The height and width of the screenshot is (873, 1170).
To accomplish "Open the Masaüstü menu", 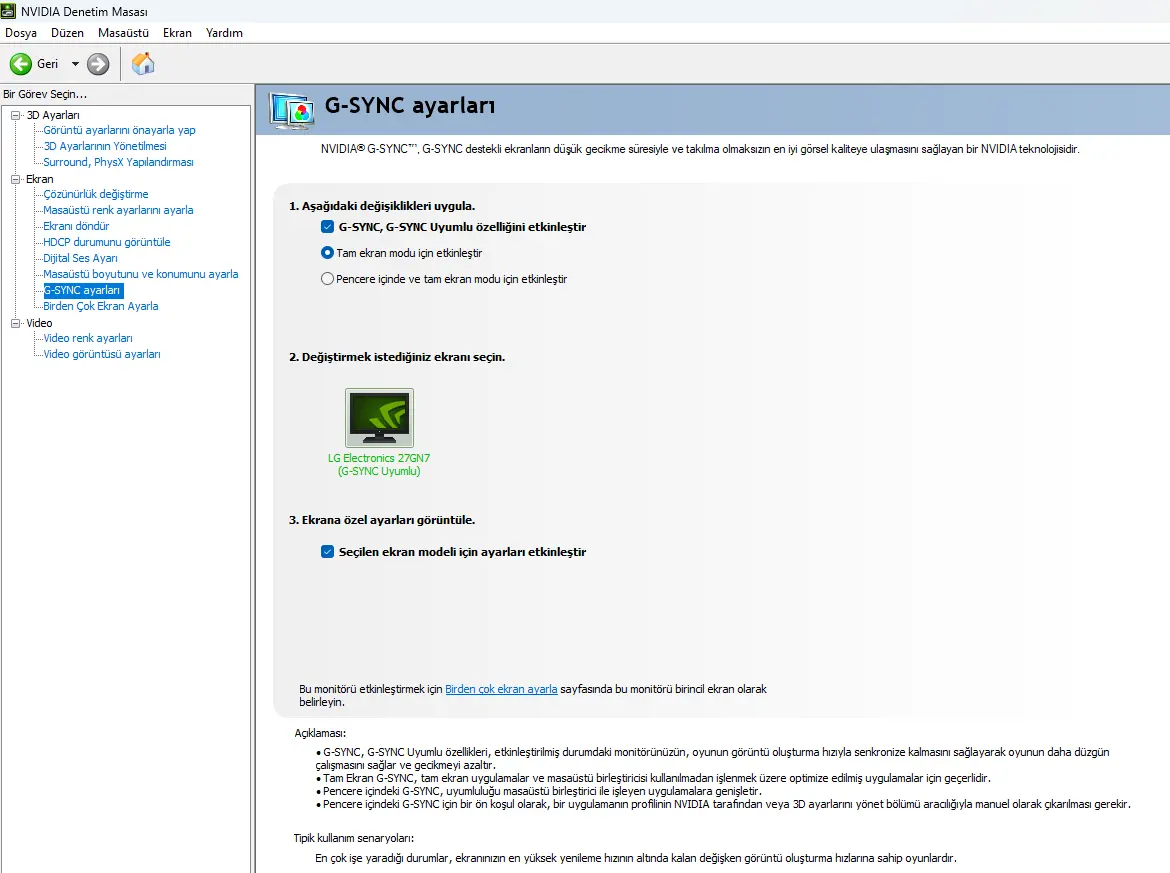I will (123, 33).
